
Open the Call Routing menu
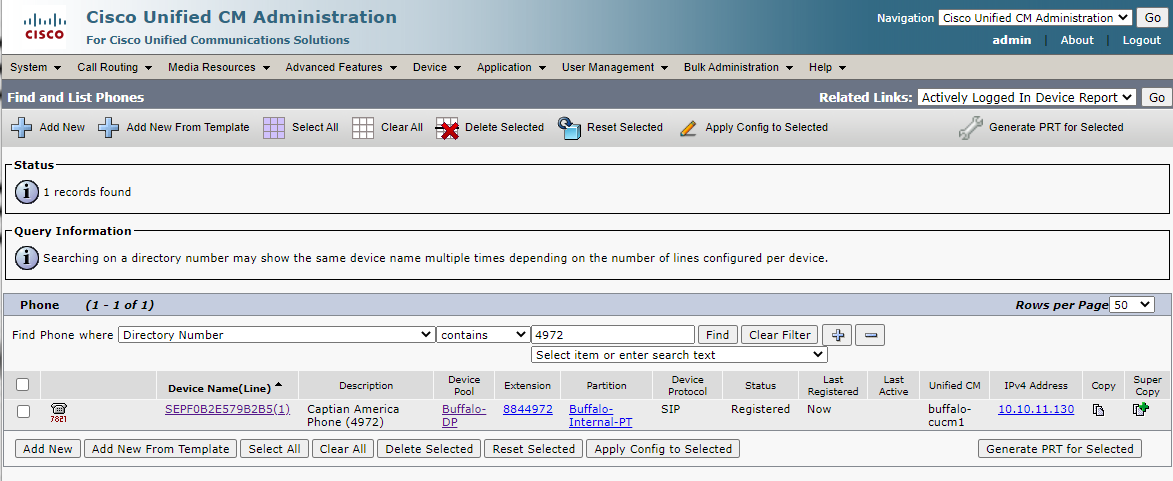114,67
